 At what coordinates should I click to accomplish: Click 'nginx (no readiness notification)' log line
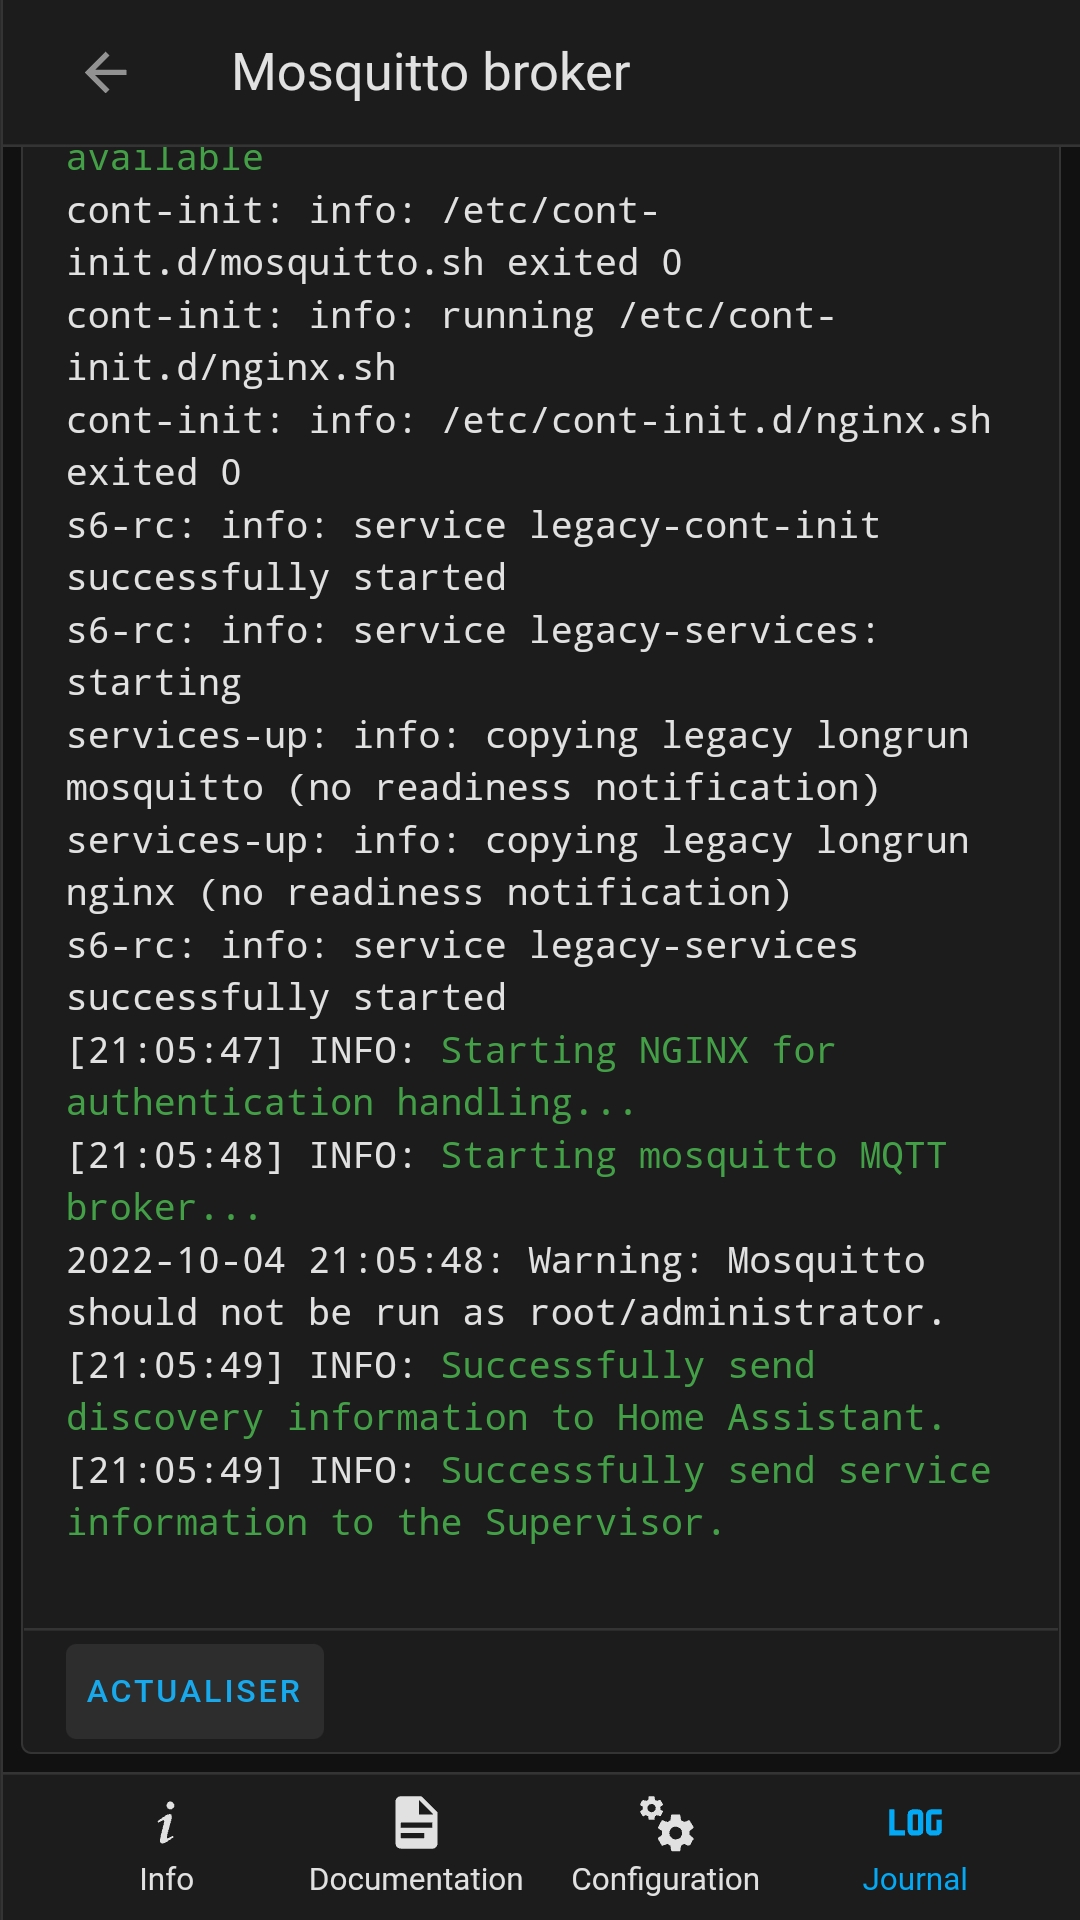(x=517, y=867)
